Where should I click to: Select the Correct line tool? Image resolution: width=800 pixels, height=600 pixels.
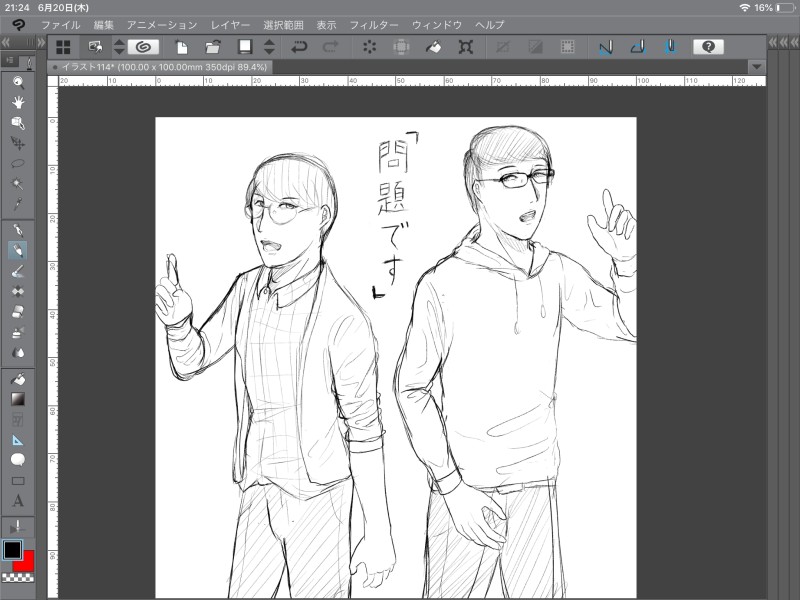[x=18, y=527]
